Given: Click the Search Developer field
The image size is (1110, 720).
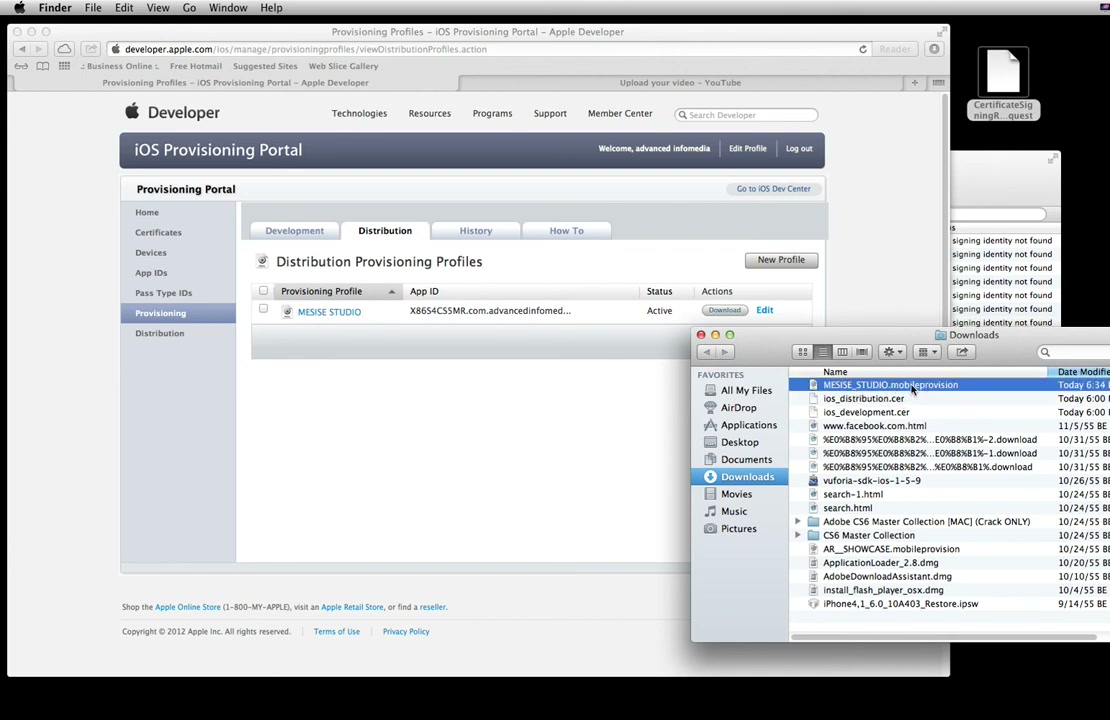Looking at the screenshot, I should [746, 115].
